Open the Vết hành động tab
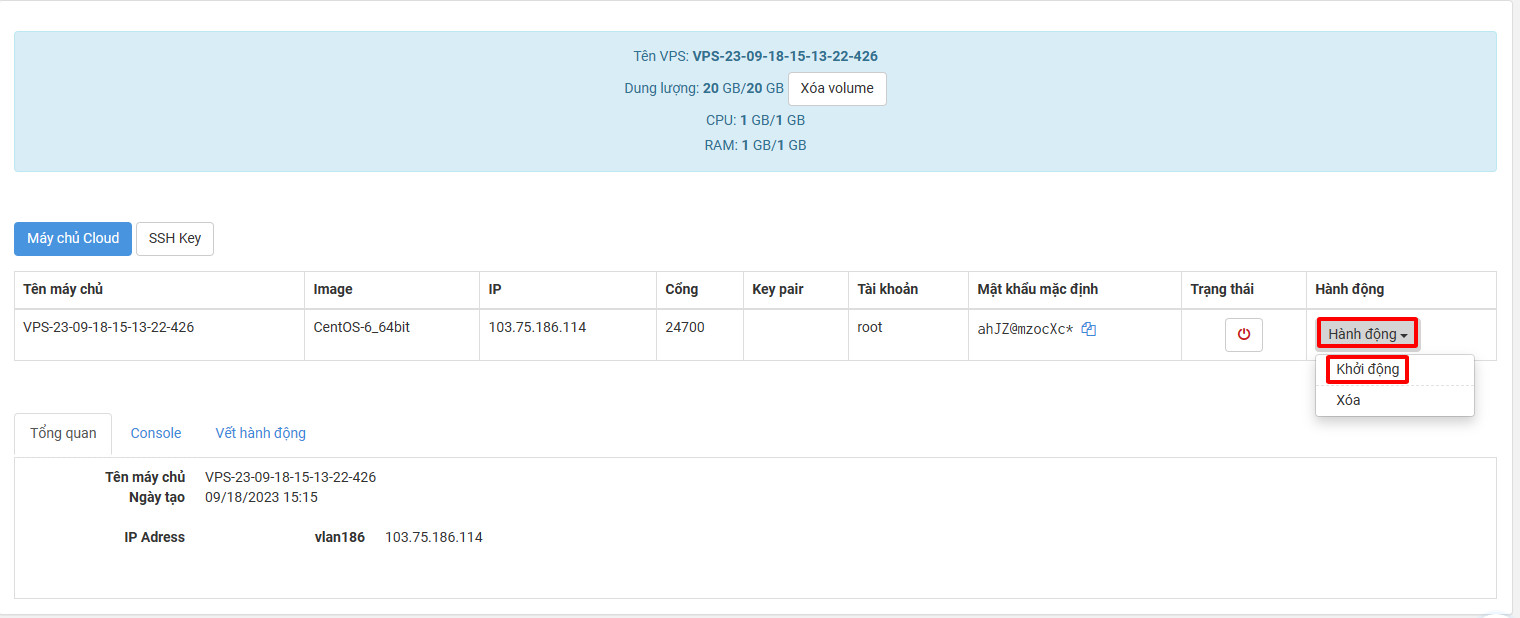Screen dimensions: 1520x618 261,433
